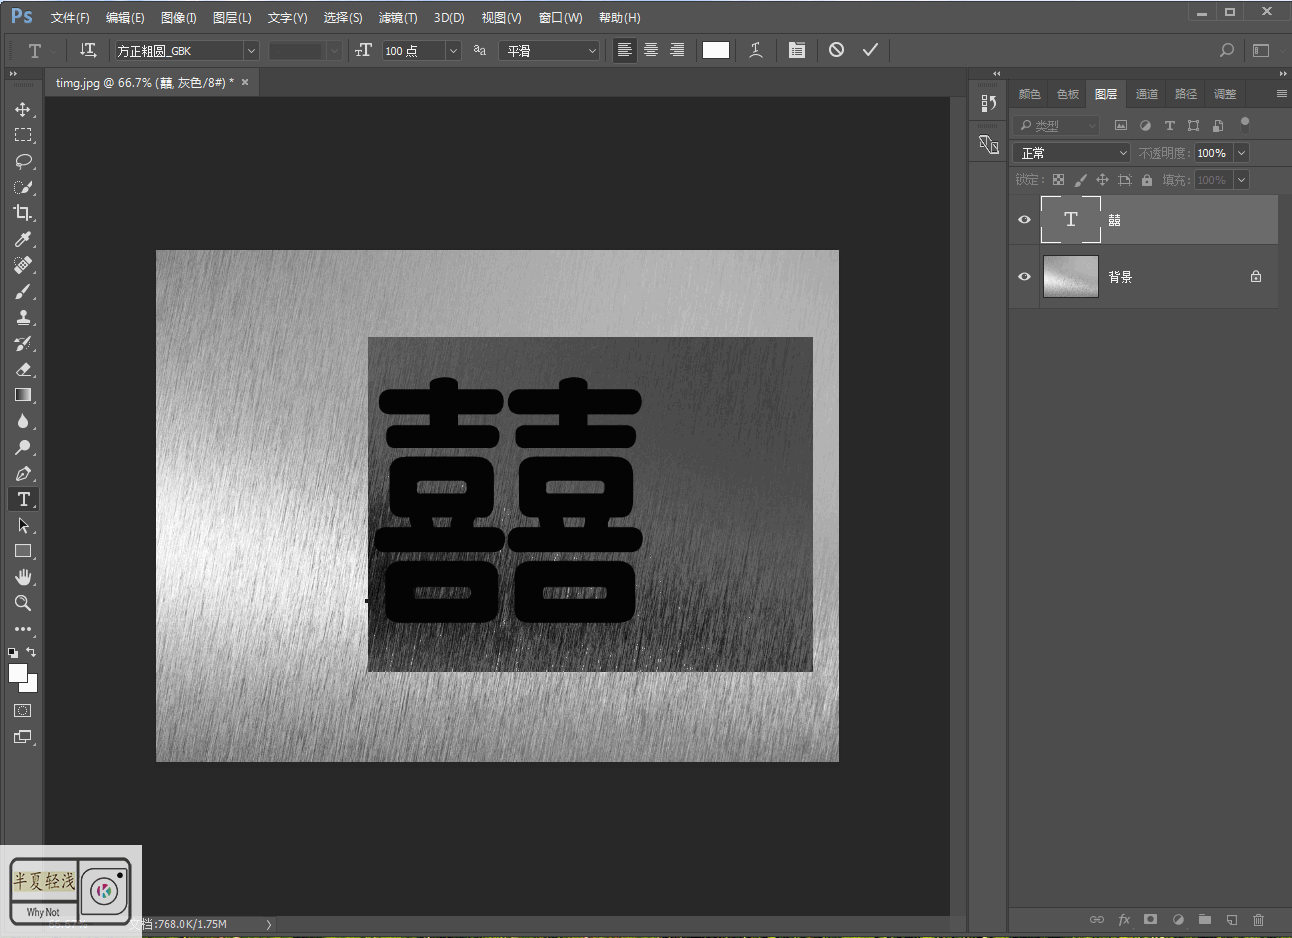Screen dimensions: 1292x938
Task: Set center align text
Action: point(651,50)
